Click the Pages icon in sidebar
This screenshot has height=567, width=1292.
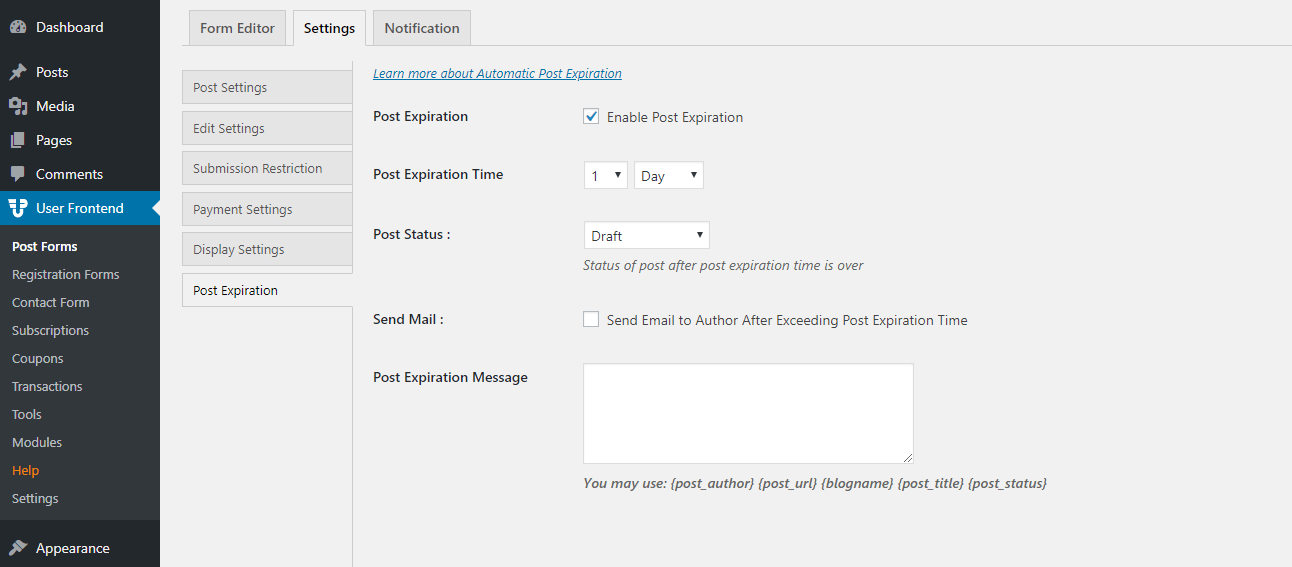click(18, 140)
